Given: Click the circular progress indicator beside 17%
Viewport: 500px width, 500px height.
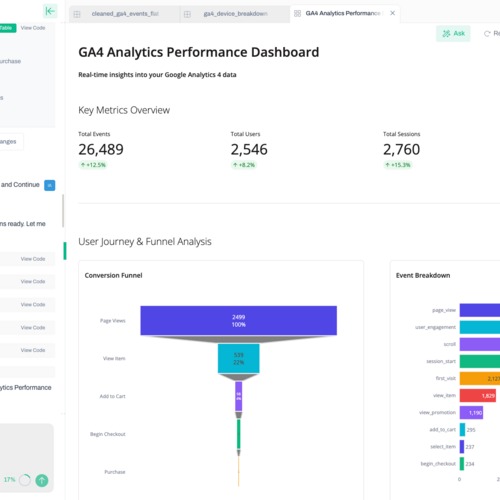Looking at the screenshot, I should pyautogui.click(x=25, y=480).
